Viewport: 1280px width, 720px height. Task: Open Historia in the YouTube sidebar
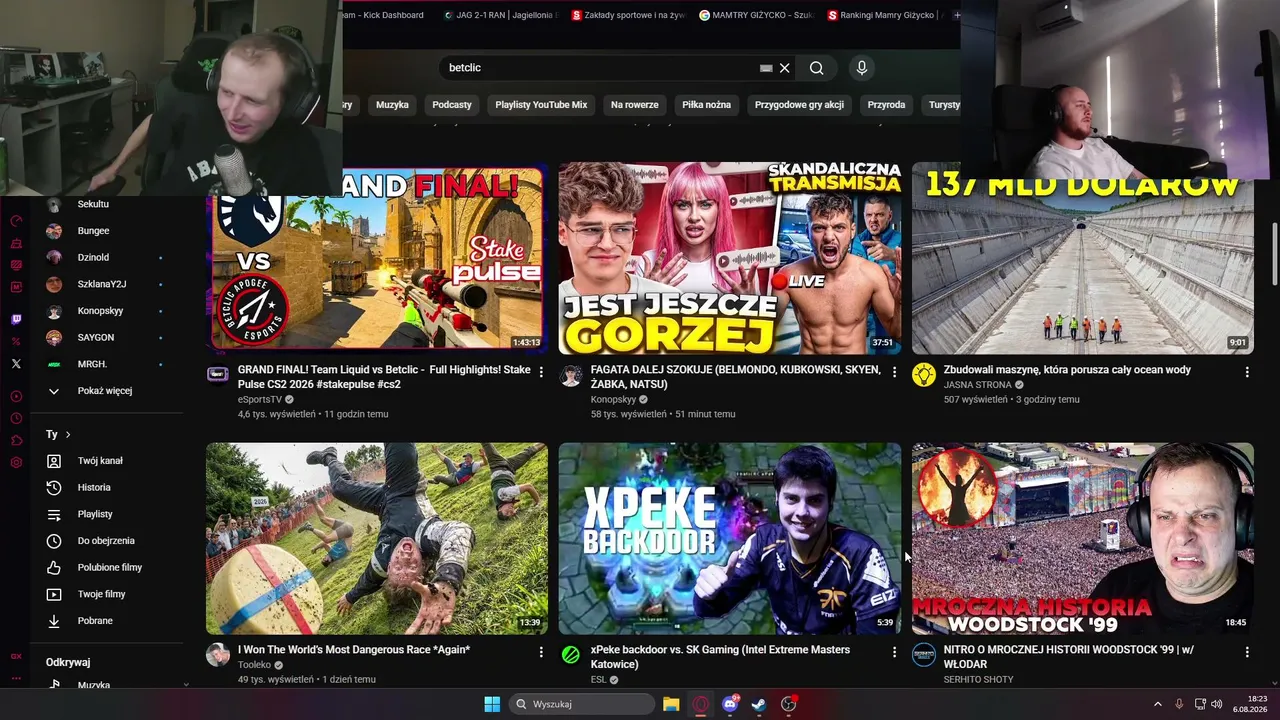(x=96, y=488)
